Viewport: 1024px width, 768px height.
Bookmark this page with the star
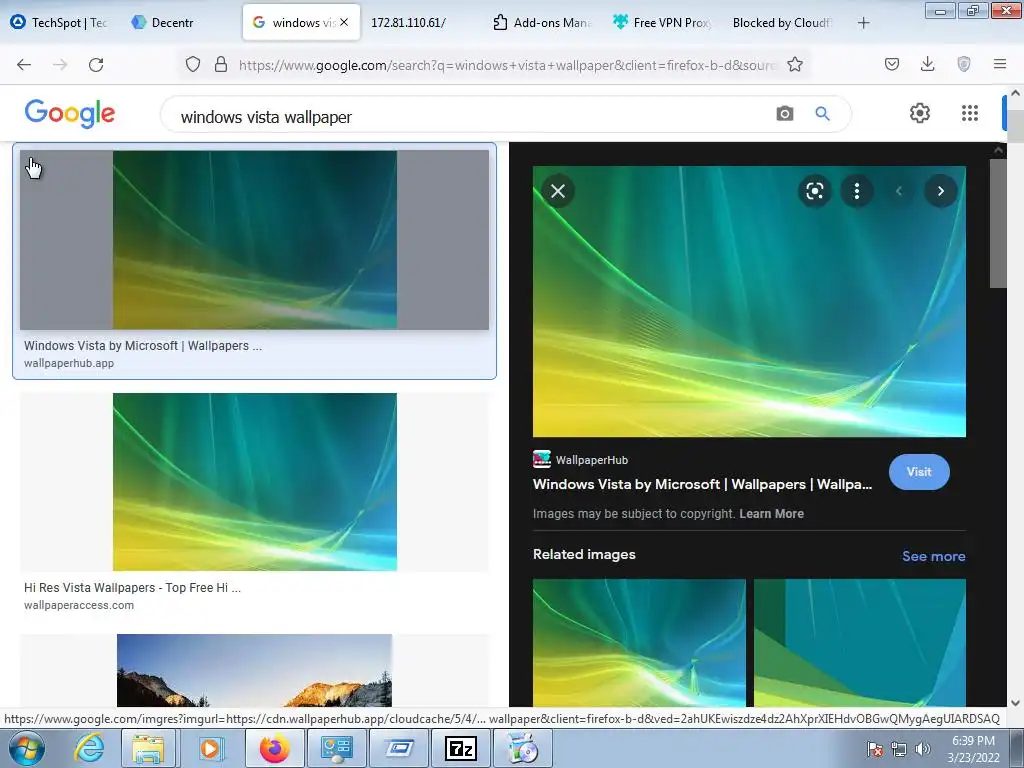795,64
